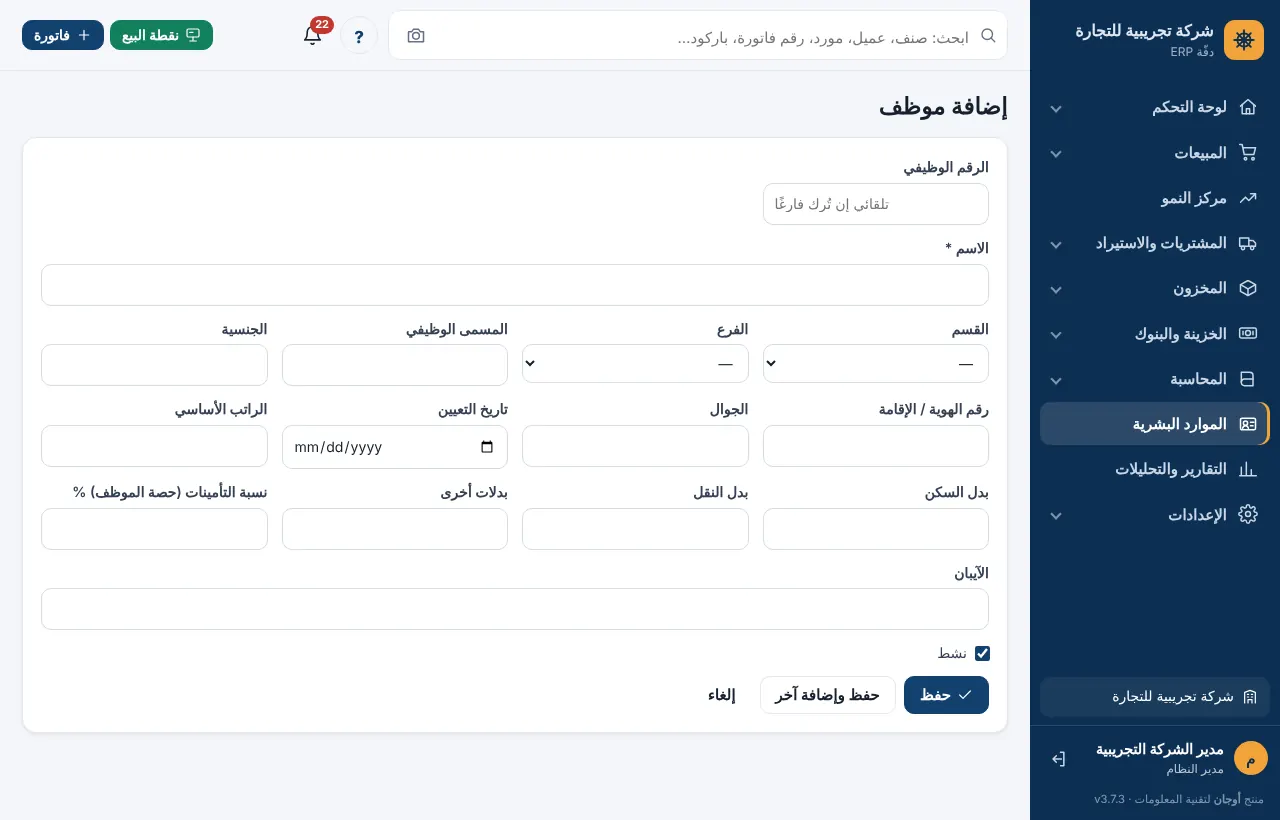Click the الراتب الأساسي salary field

click(154, 446)
